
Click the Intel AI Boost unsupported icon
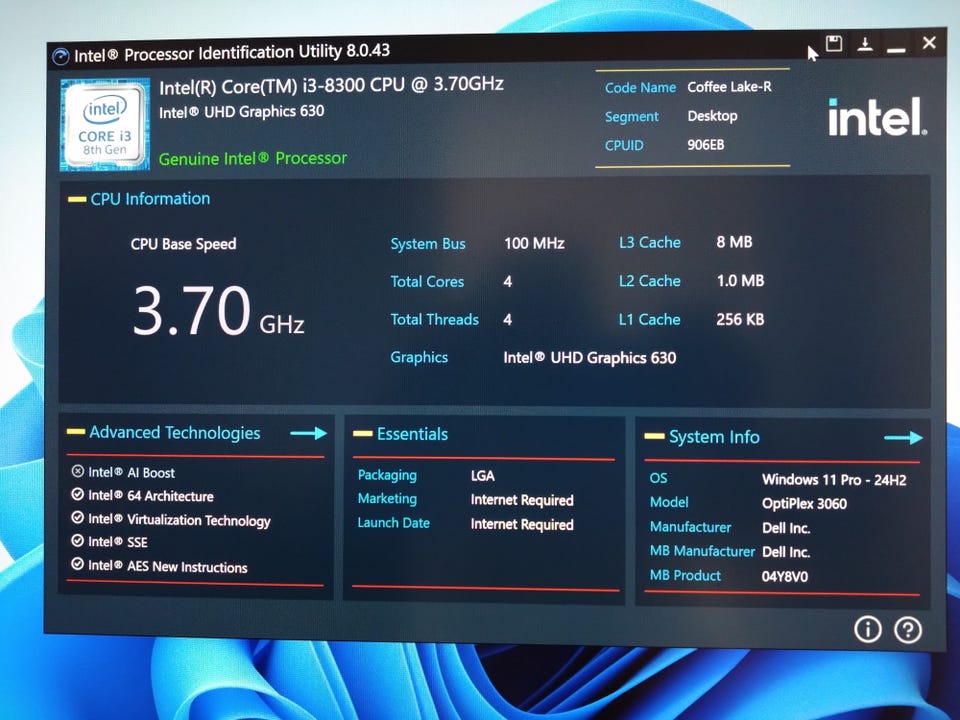(78, 471)
